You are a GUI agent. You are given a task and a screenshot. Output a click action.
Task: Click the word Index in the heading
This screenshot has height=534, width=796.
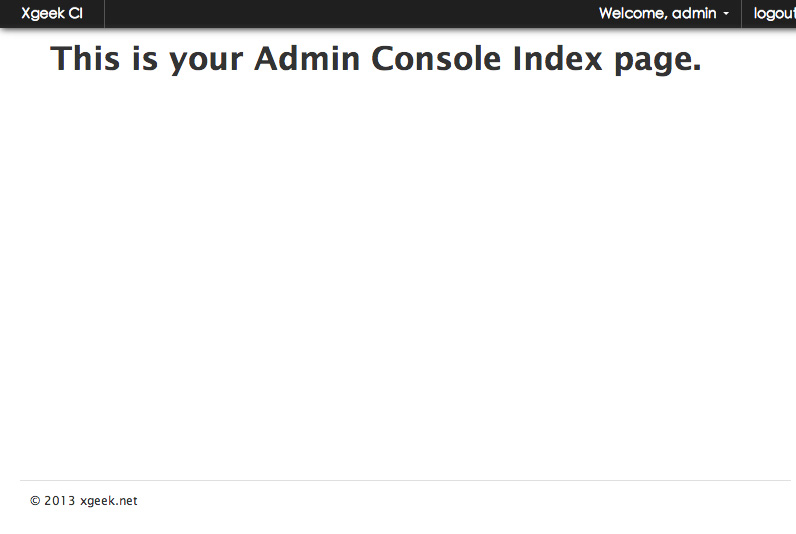(557, 58)
